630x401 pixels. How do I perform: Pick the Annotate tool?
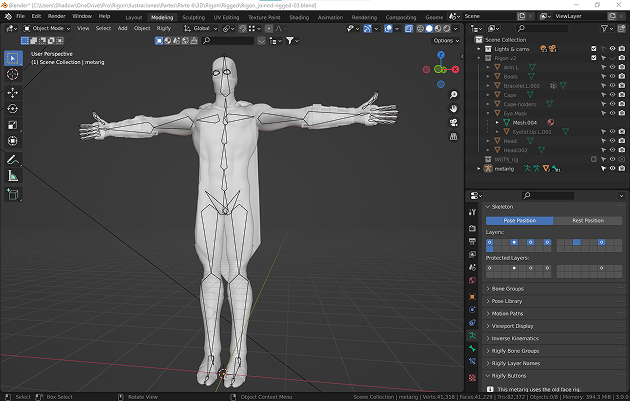(13, 159)
